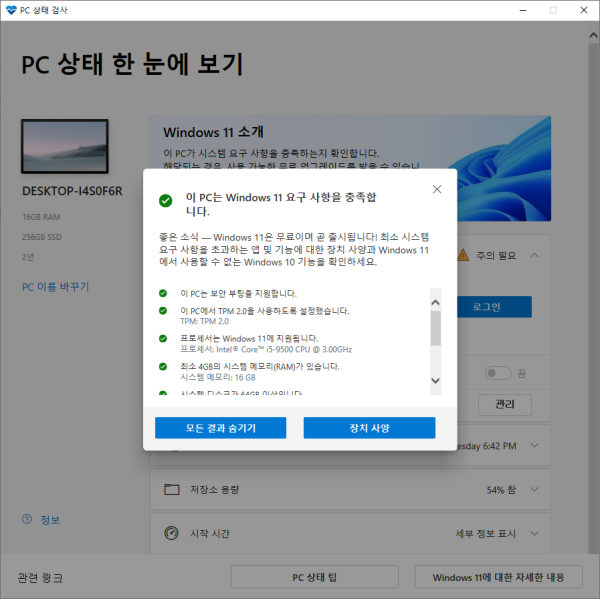Expand the 시작 시간 chevron

point(535,533)
